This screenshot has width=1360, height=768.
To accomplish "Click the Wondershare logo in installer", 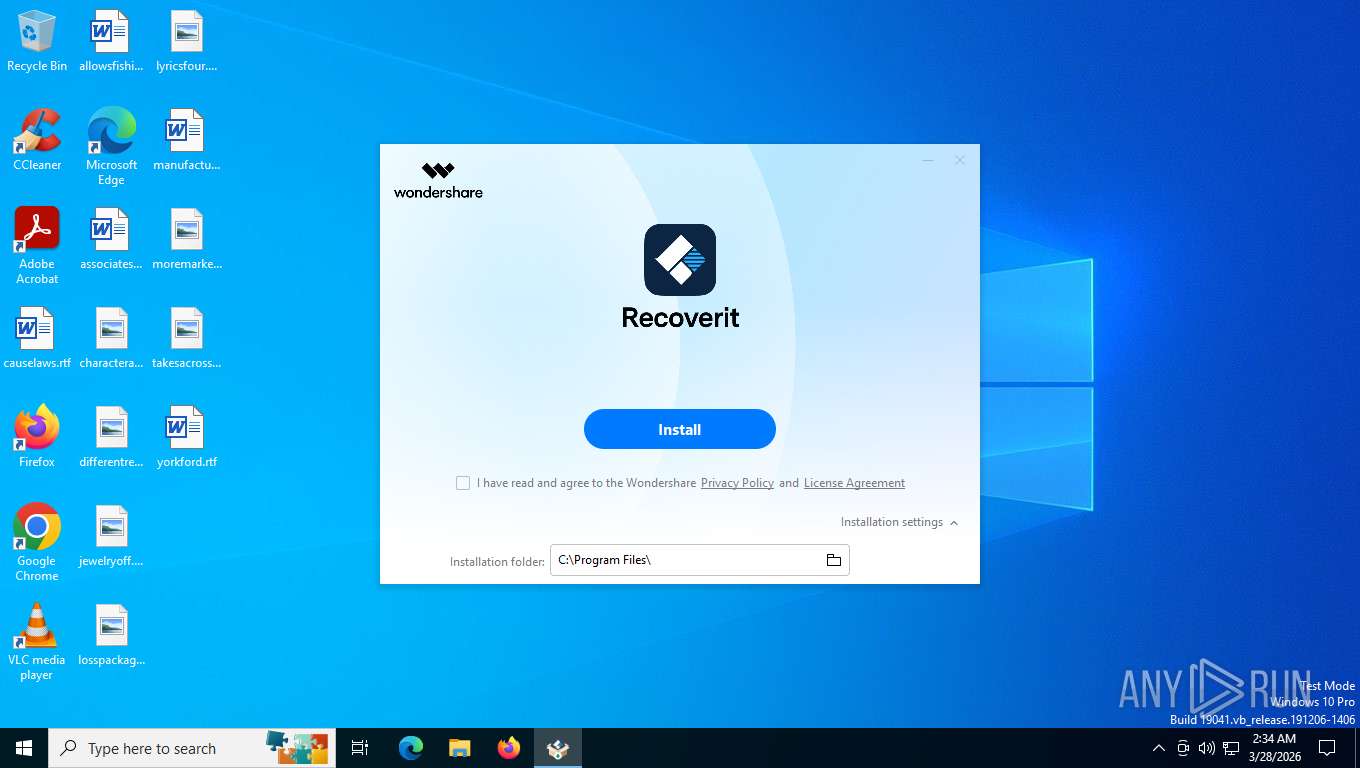I will tap(438, 180).
